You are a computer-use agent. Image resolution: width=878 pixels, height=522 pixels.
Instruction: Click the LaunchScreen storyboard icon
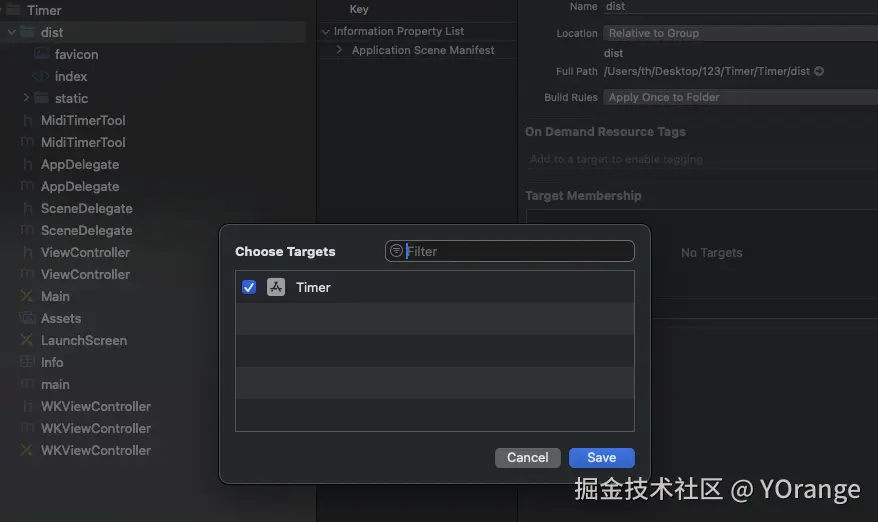pyautogui.click(x=26, y=340)
